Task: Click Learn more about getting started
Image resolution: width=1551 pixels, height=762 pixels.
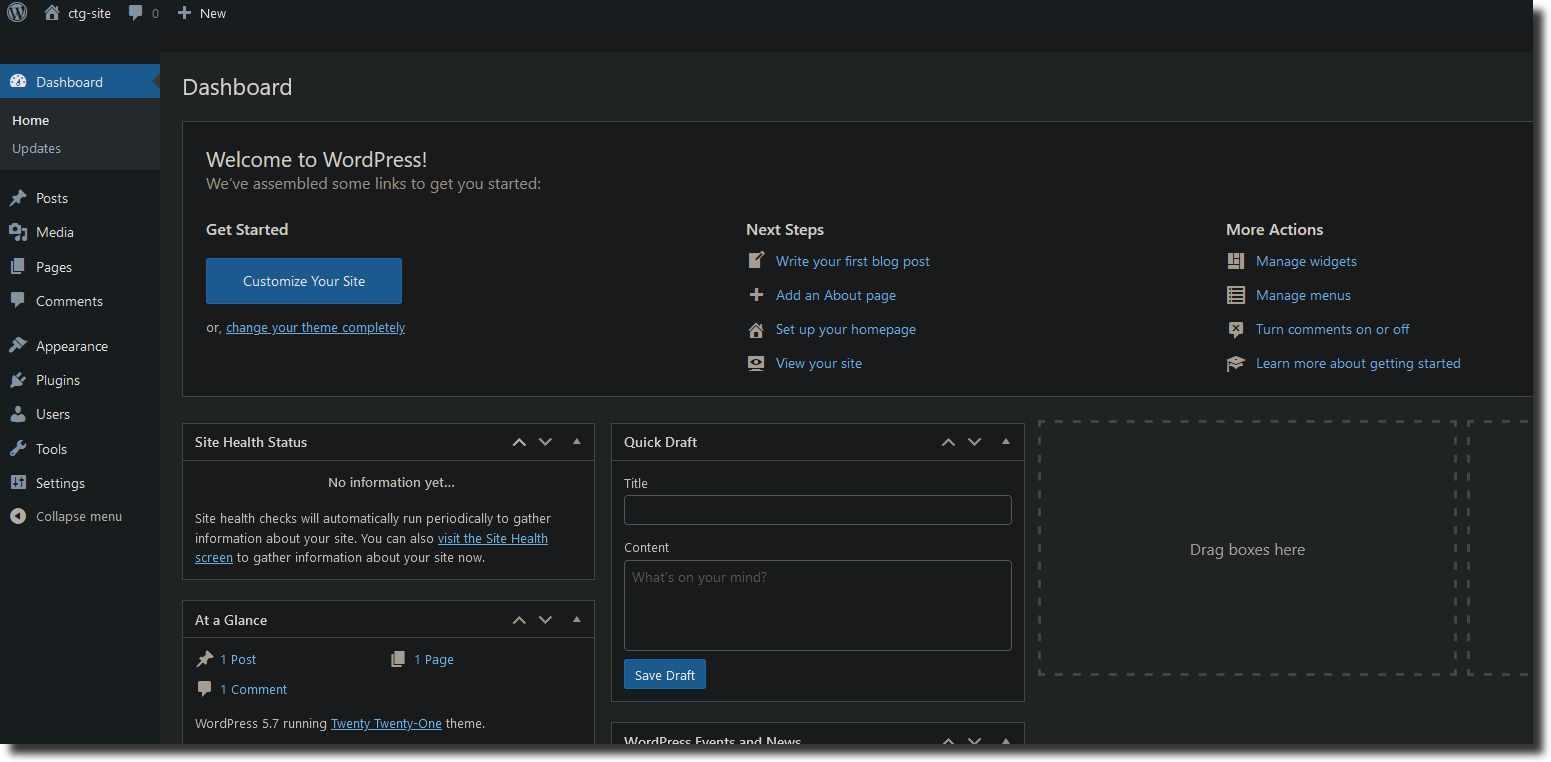Action: (x=1358, y=363)
